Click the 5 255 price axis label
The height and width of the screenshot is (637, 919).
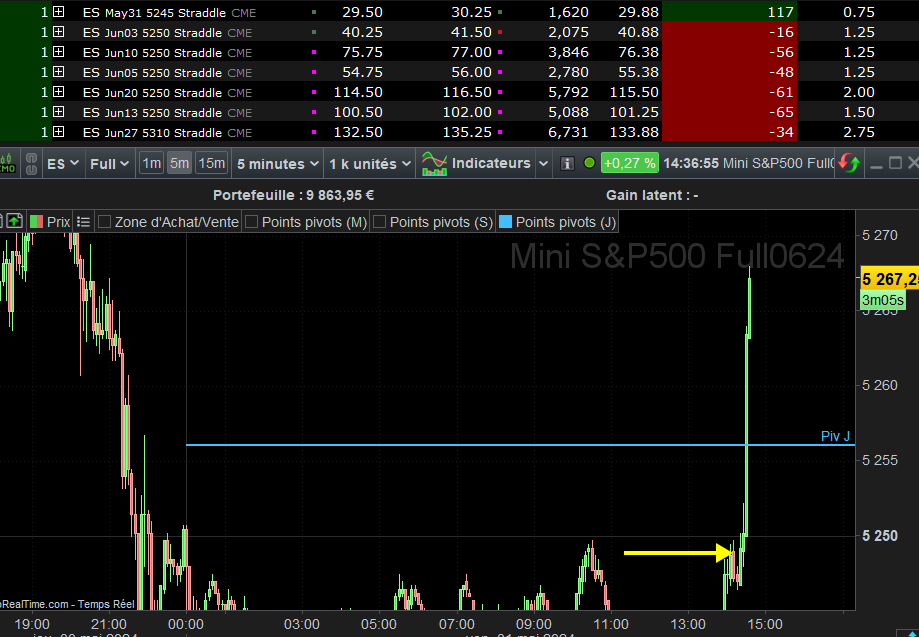pos(880,460)
